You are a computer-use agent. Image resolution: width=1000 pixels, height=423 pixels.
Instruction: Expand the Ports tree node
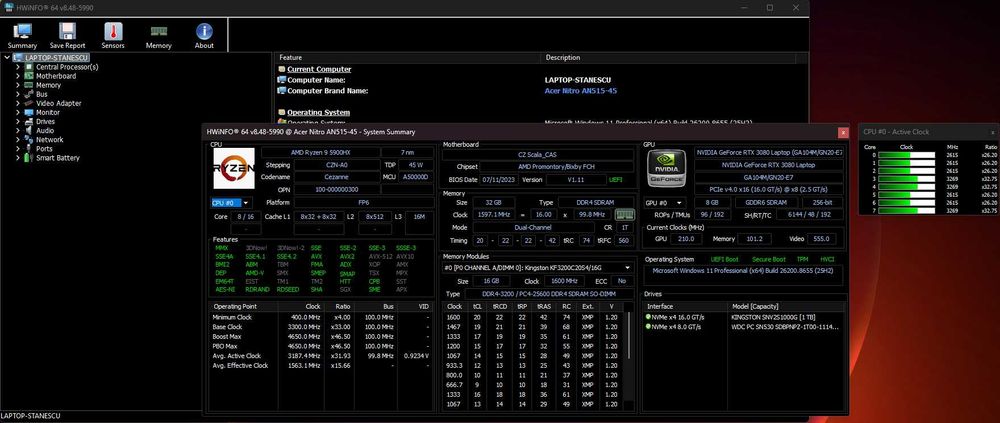[18, 149]
